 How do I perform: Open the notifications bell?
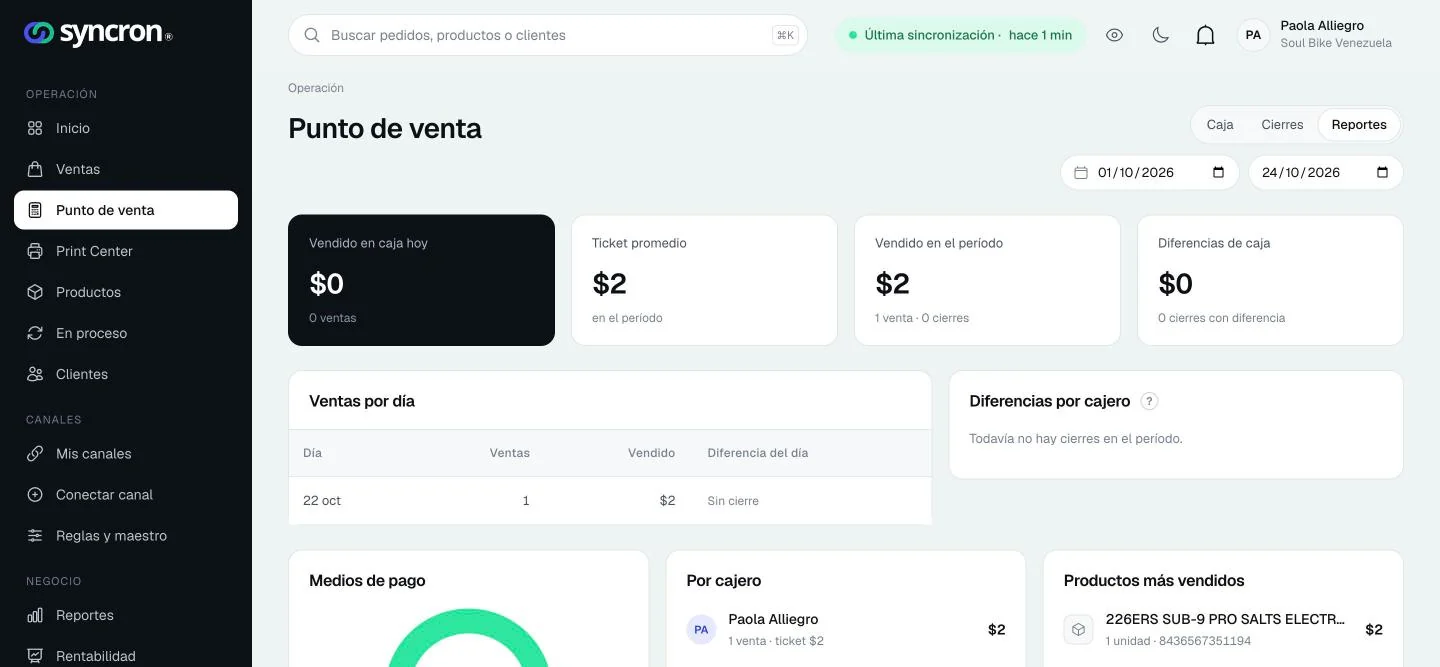click(x=1206, y=35)
